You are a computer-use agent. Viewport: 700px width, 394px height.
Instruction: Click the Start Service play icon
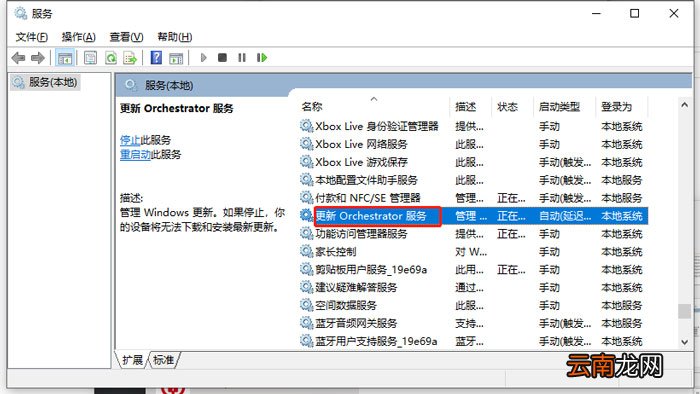click(x=204, y=58)
